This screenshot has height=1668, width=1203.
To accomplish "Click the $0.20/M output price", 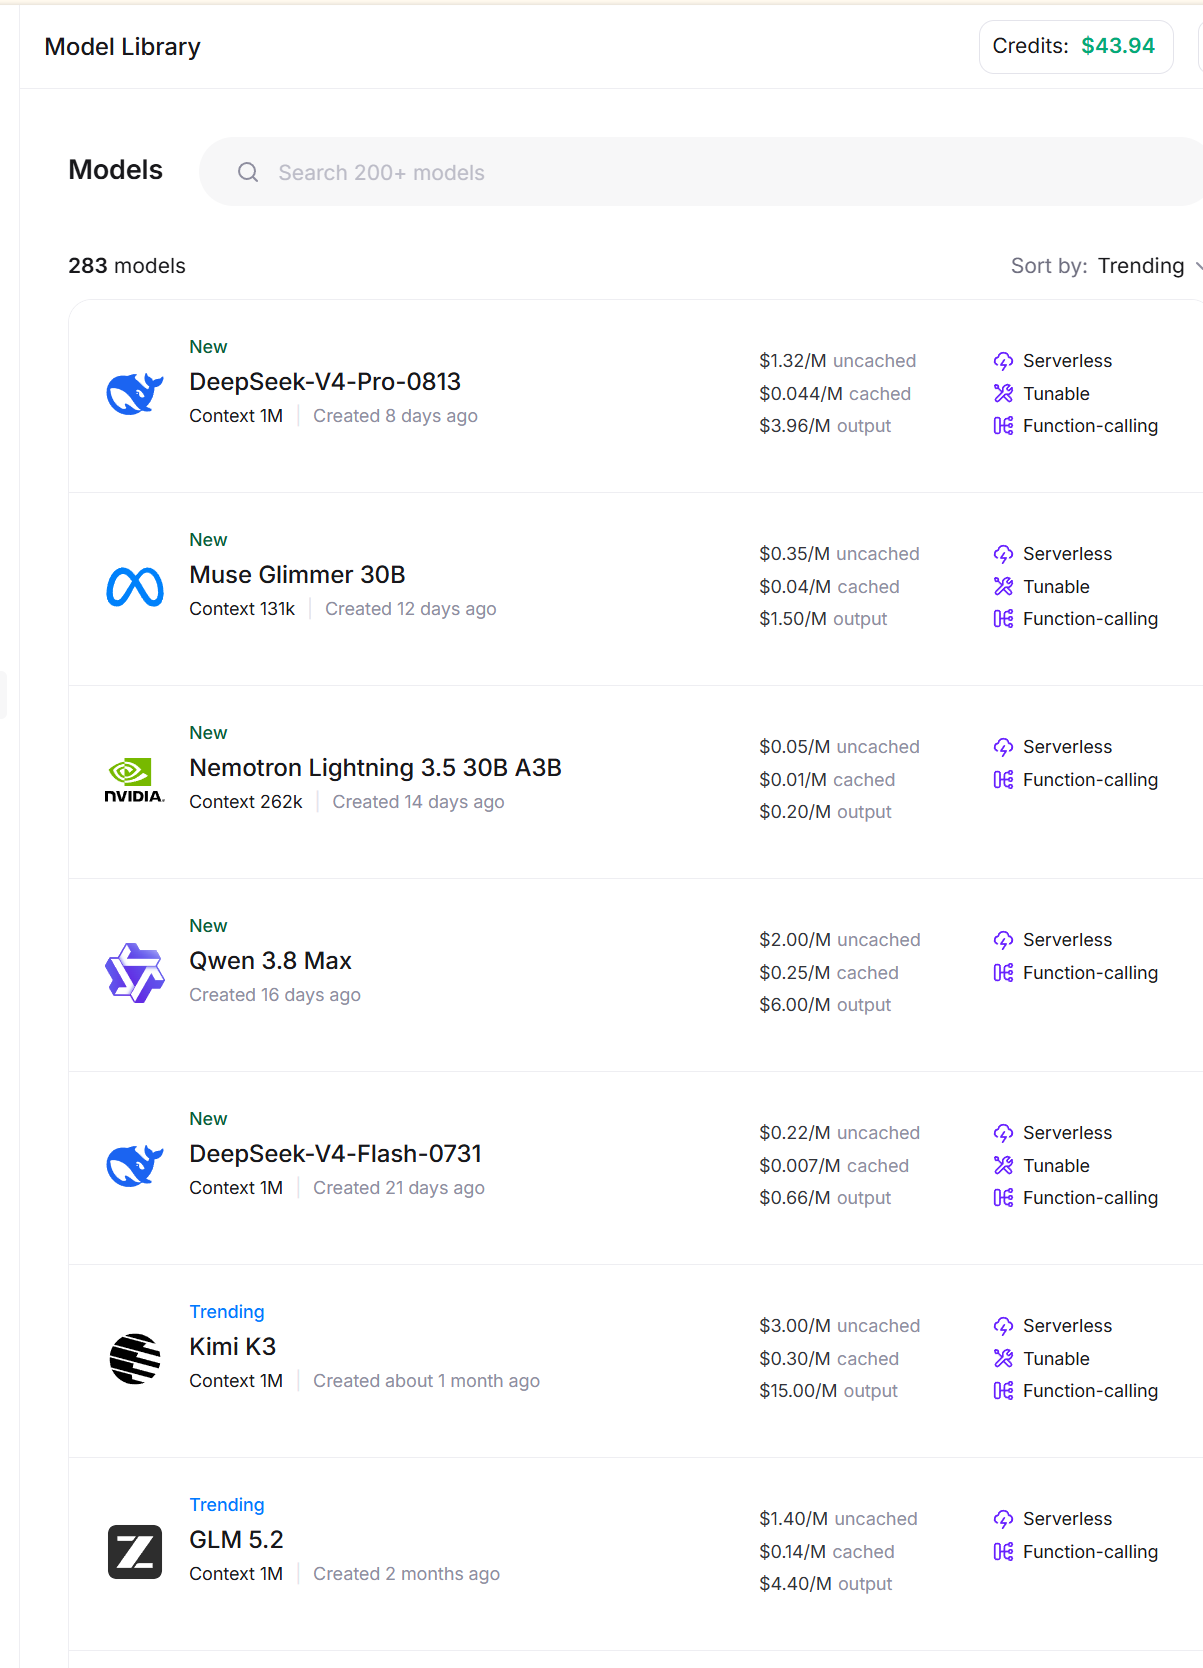I will [x=825, y=812].
